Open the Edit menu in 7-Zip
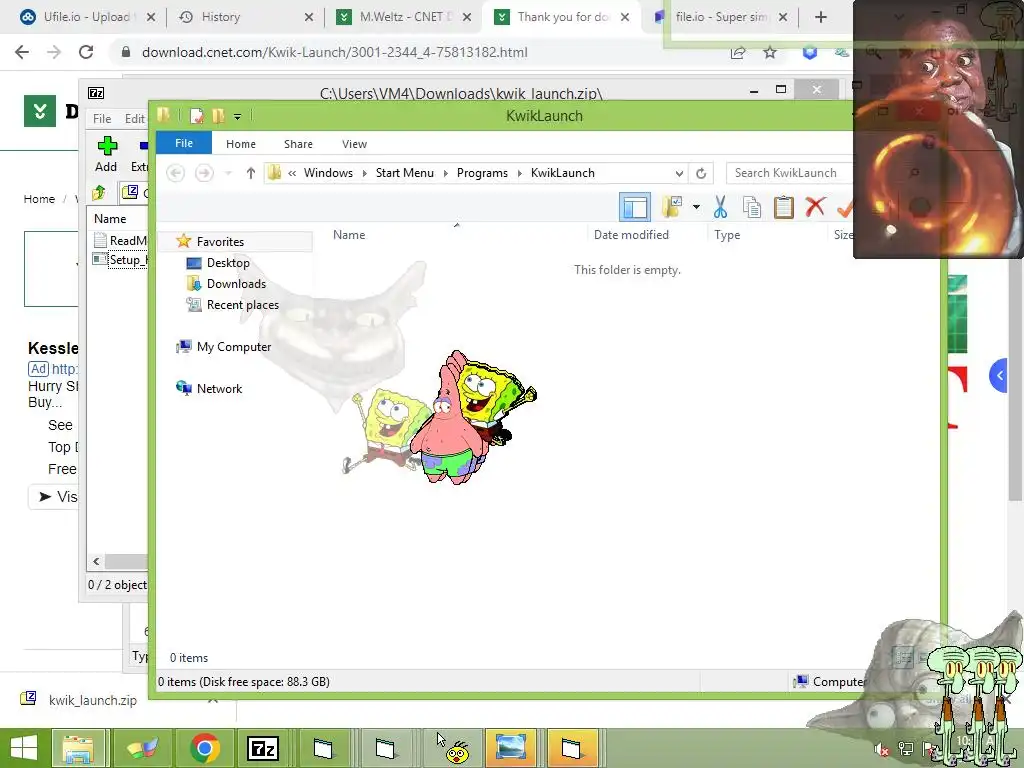The width and height of the screenshot is (1024, 768). tap(135, 119)
